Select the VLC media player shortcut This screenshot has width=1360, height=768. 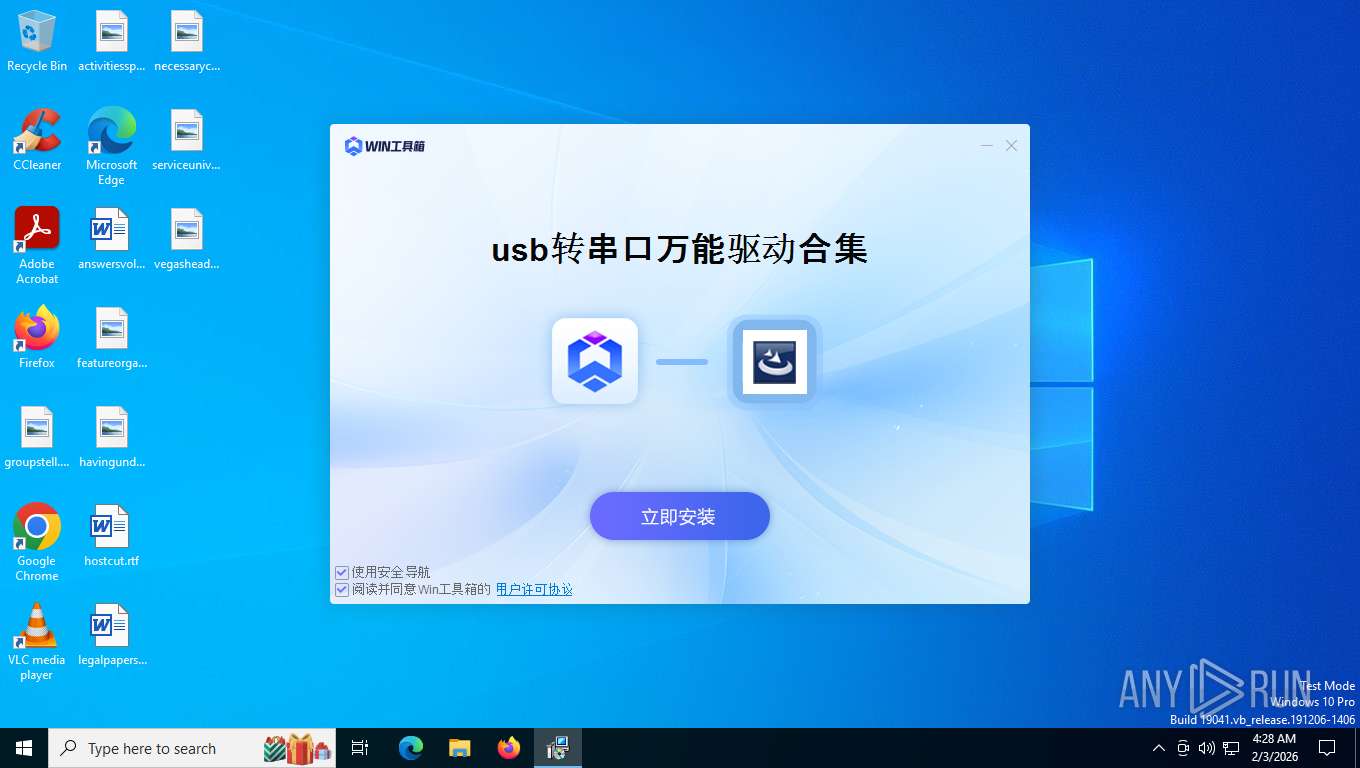37,642
